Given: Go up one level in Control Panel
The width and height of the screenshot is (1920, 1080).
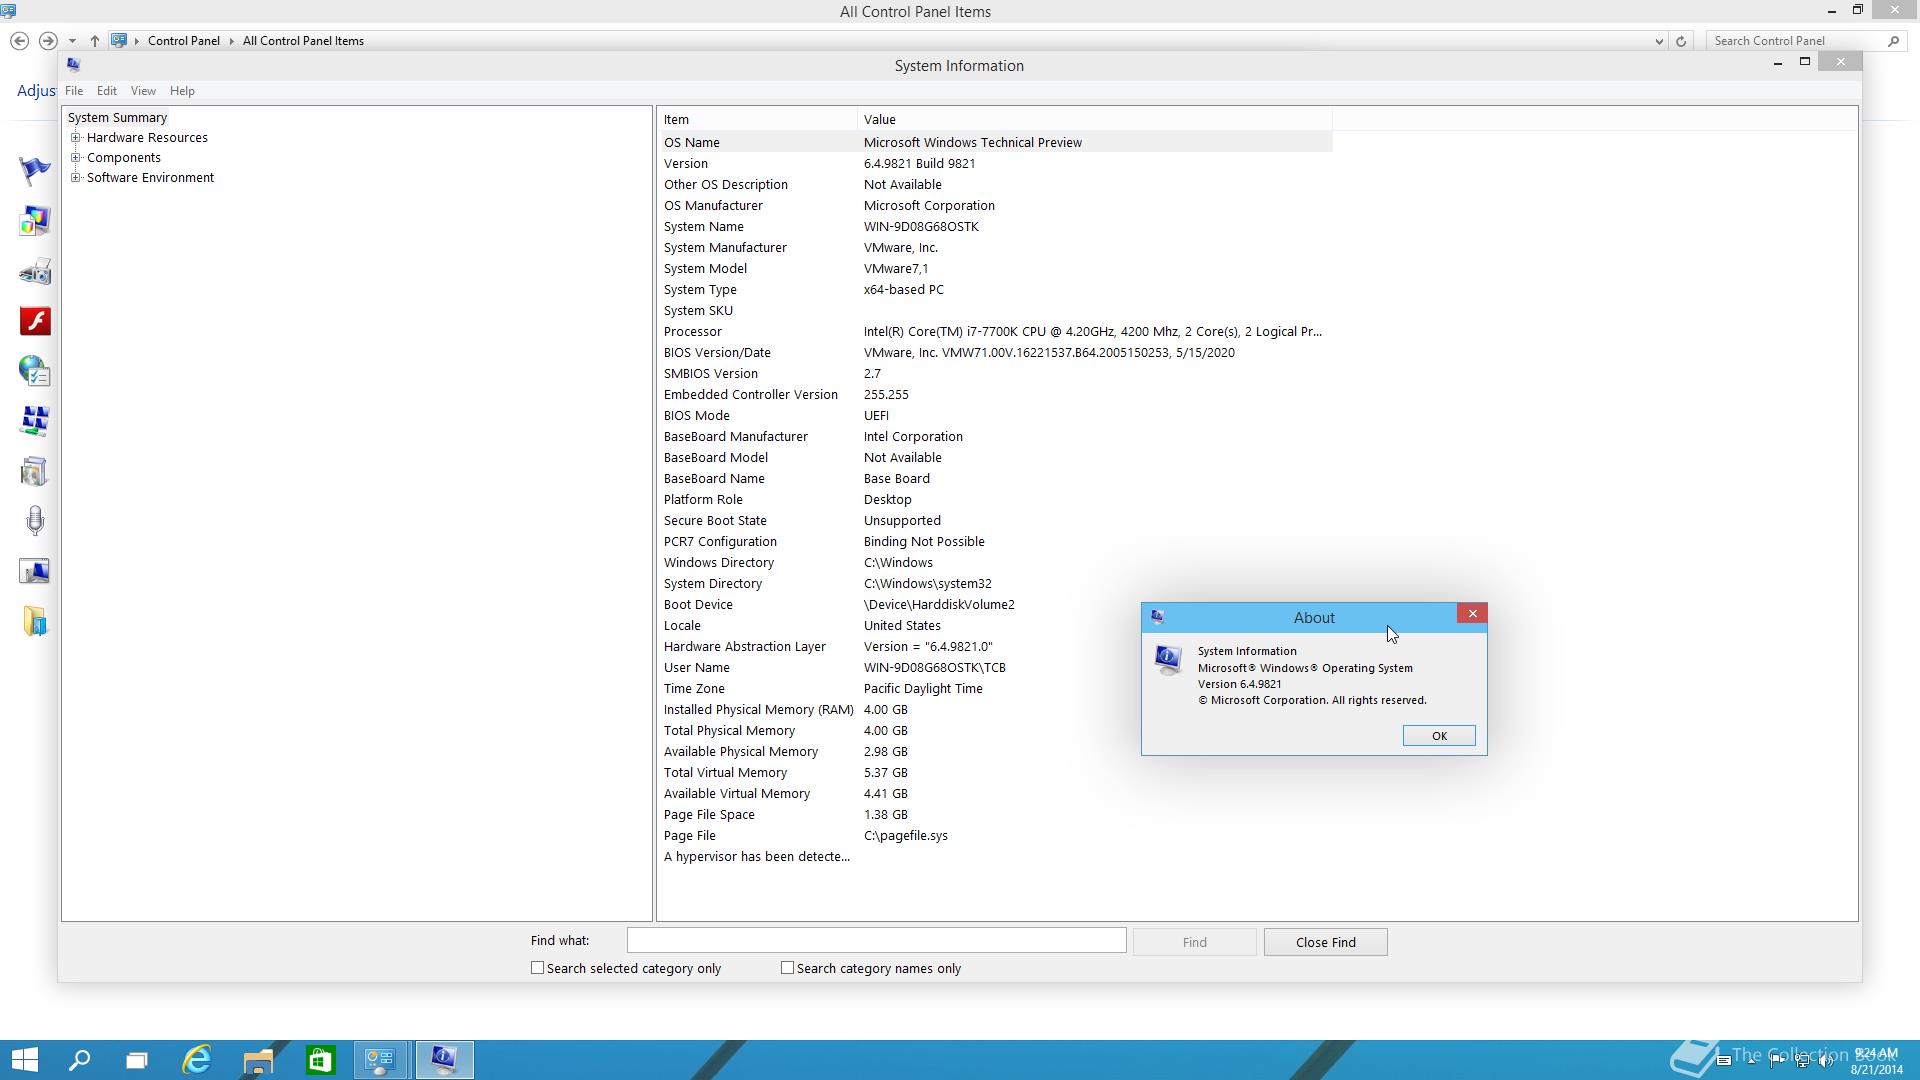Looking at the screenshot, I should click(94, 41).
